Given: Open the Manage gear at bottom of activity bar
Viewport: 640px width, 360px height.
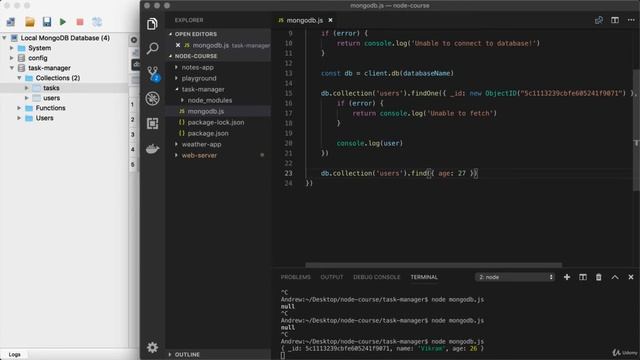Looking at the screenshot, I should (x=152, y=347).
